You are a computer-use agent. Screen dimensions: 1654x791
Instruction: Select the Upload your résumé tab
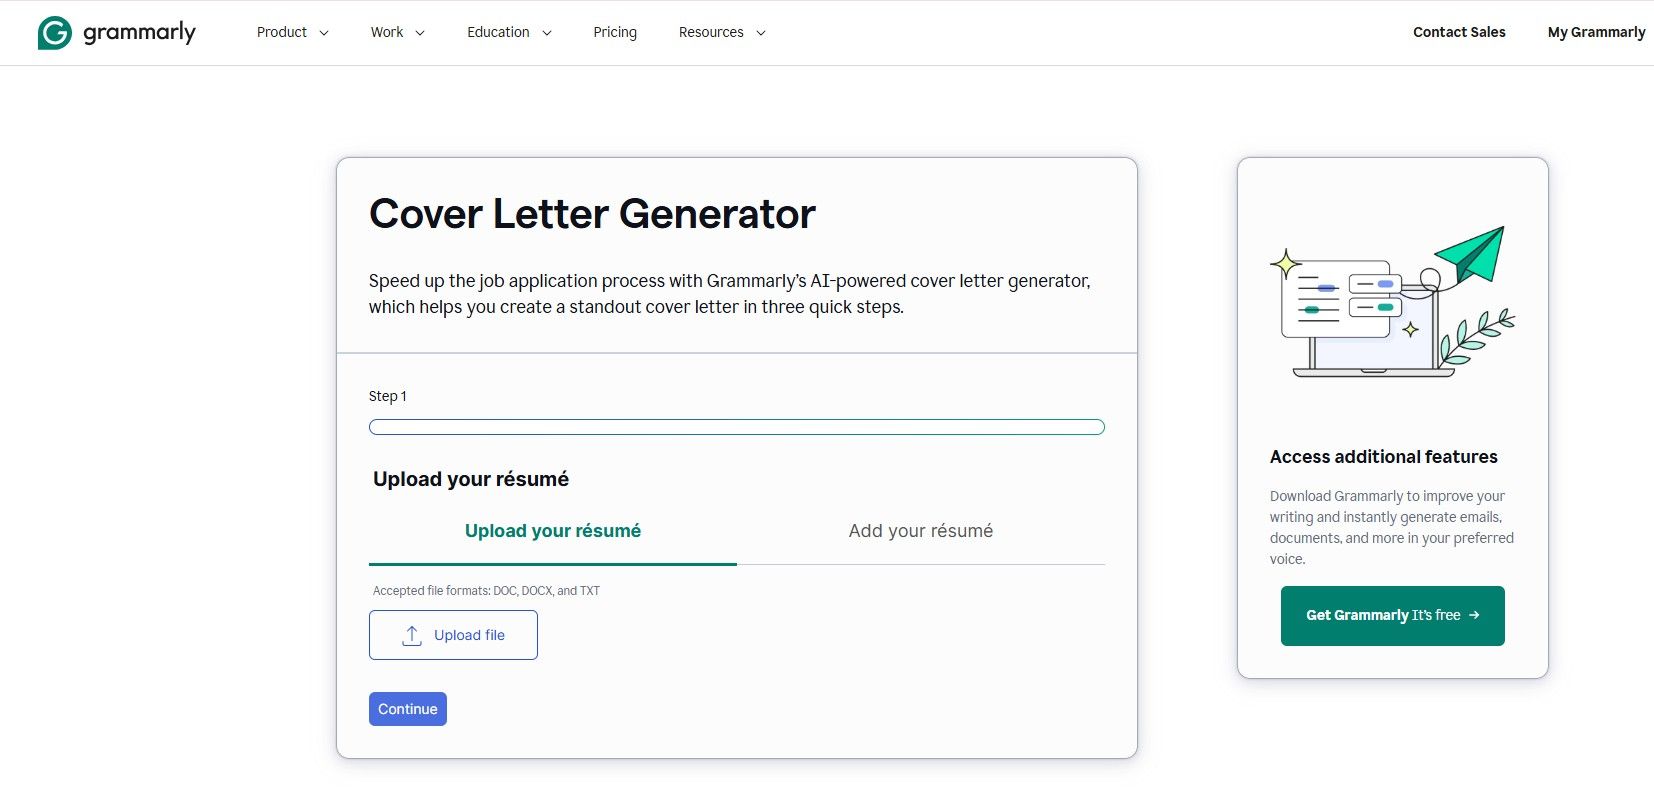click(x=552, y=530)
